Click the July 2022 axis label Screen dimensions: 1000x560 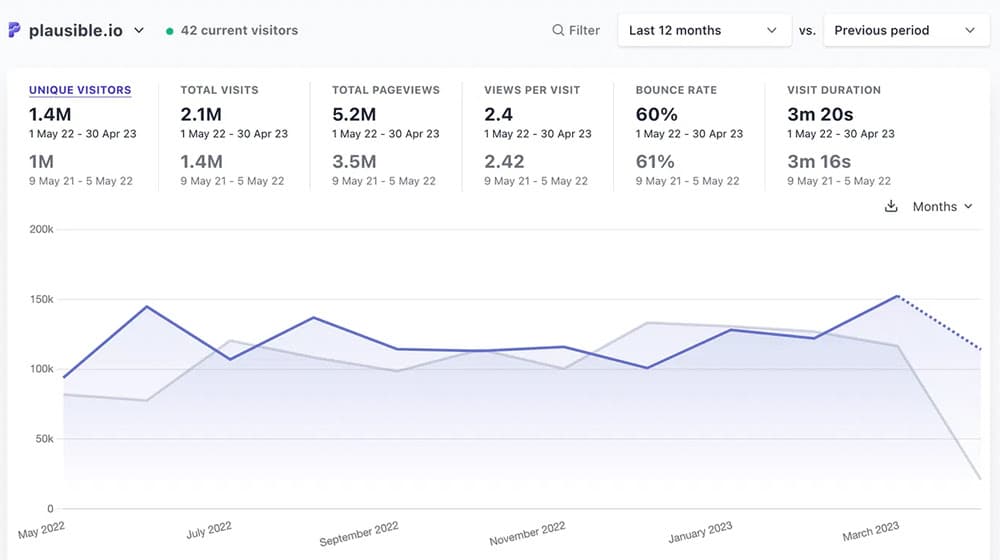tap(209, 529)
